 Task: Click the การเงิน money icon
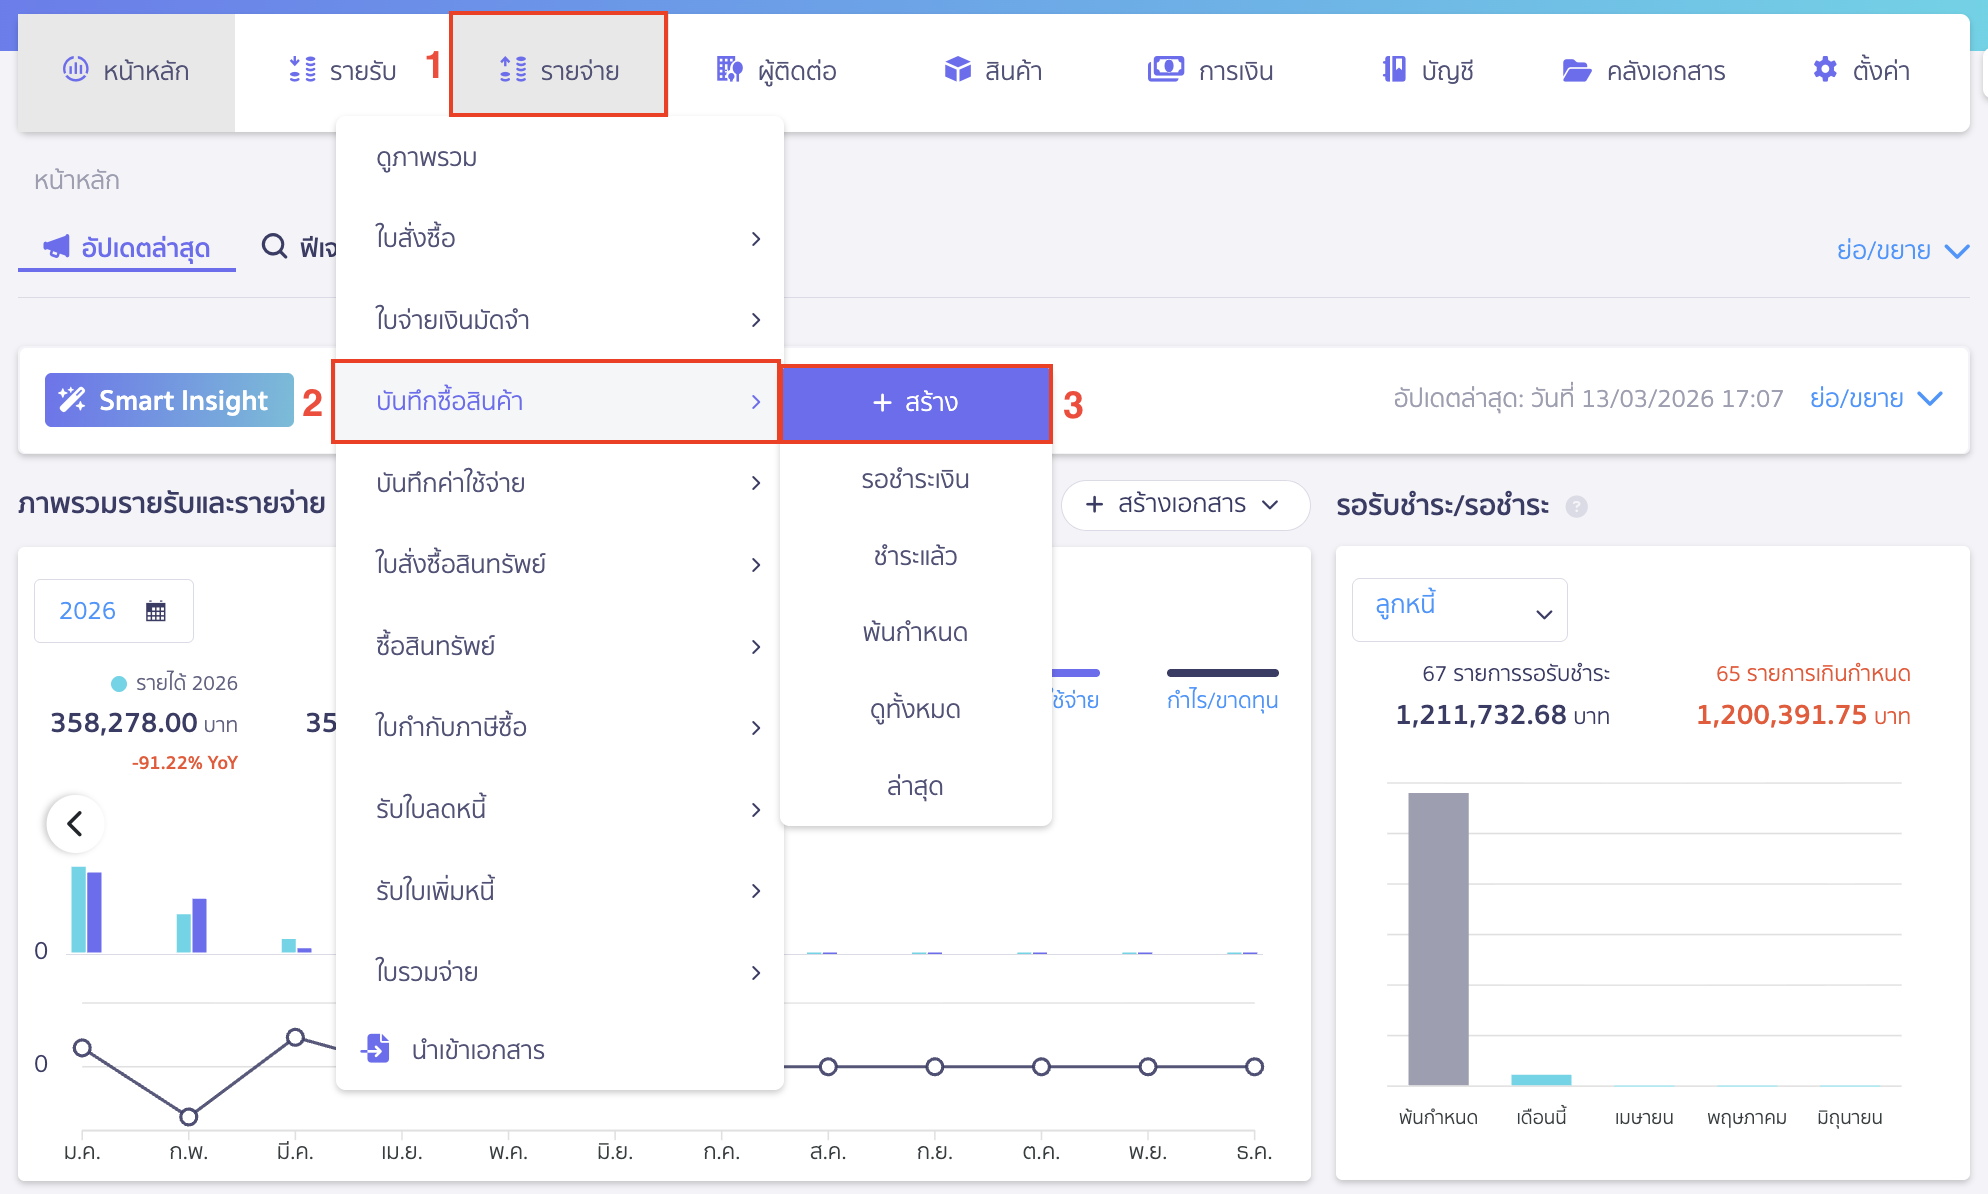(x=1165, y=70)
